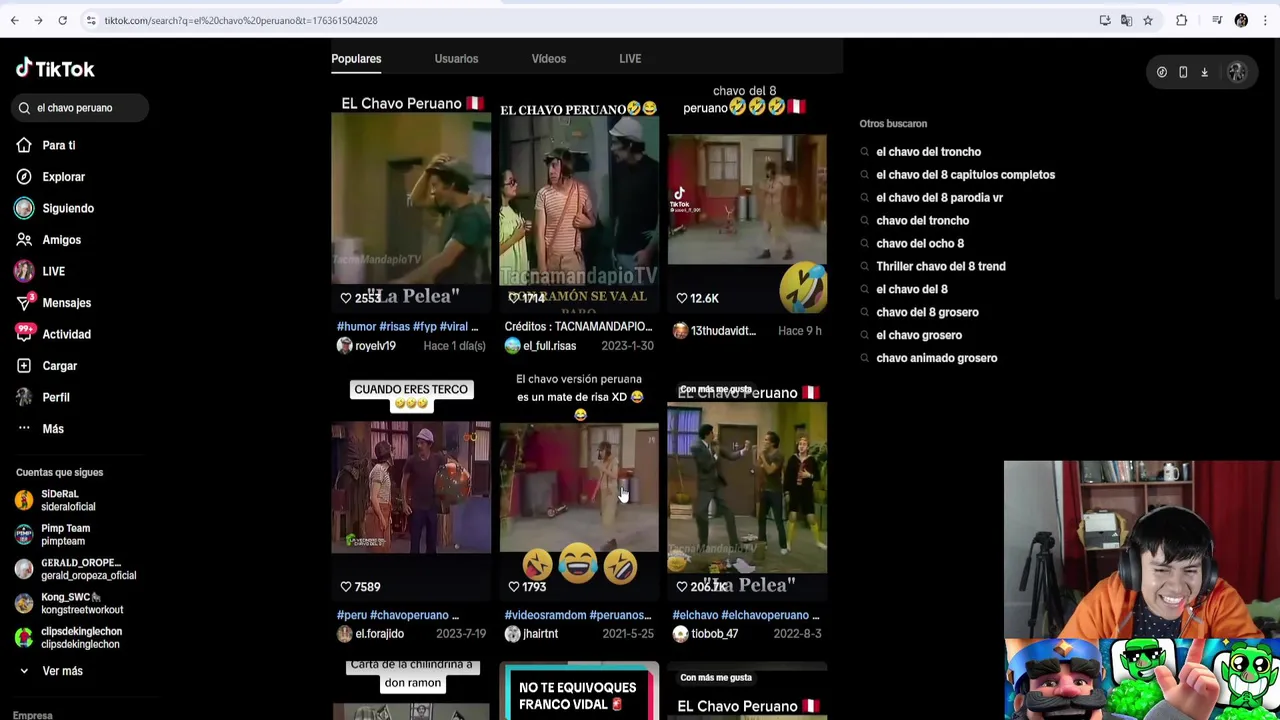Like the video with 2553 likes
The height and width of the screenshot is (720, 1280).
(x=346, y=298)
